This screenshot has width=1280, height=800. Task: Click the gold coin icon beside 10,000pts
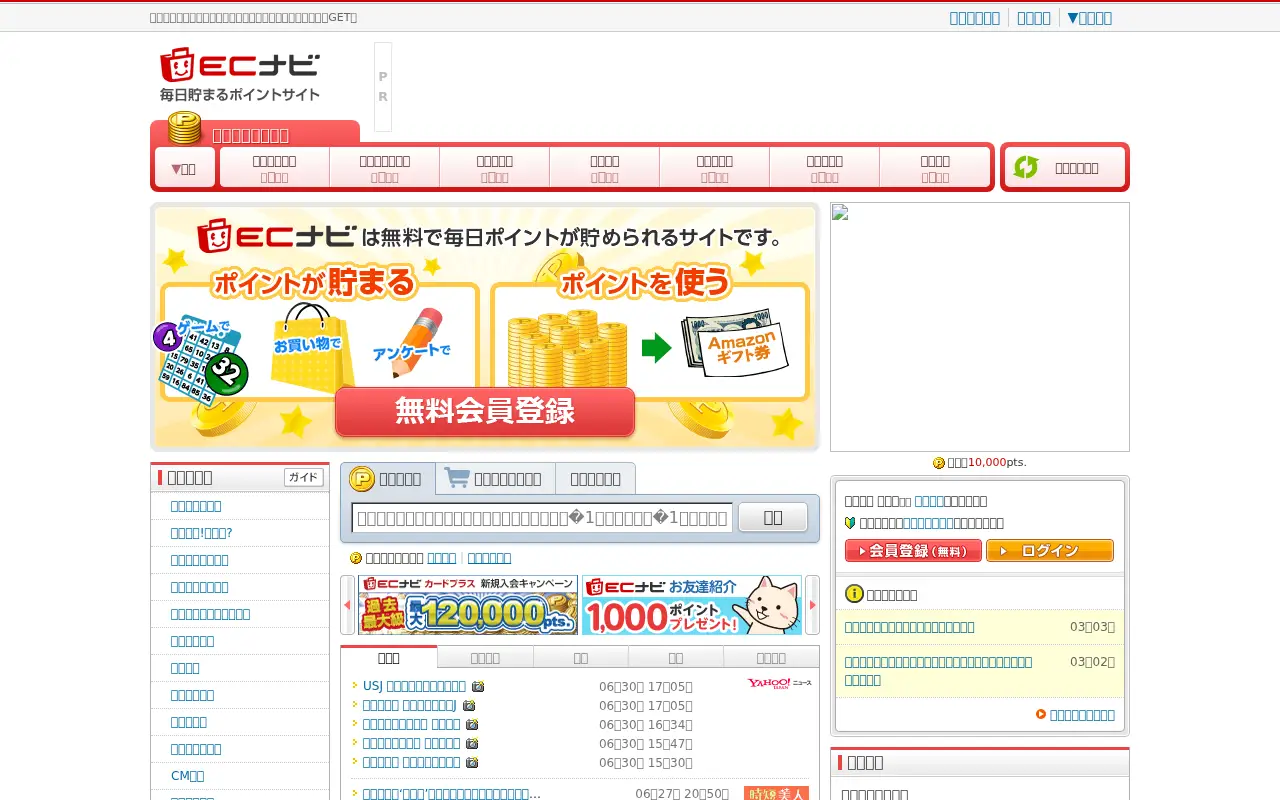point(939,463)
